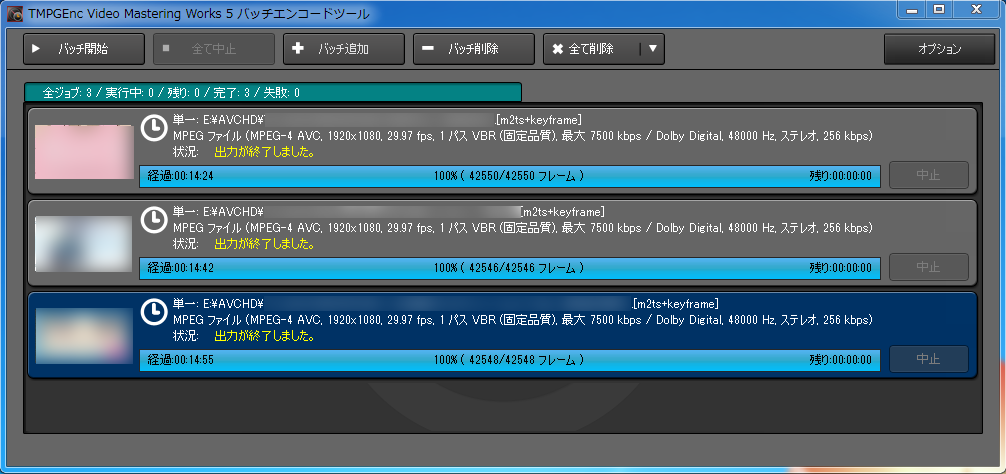Click 中止 button on the 00:14:24 job

coord(928,175)
